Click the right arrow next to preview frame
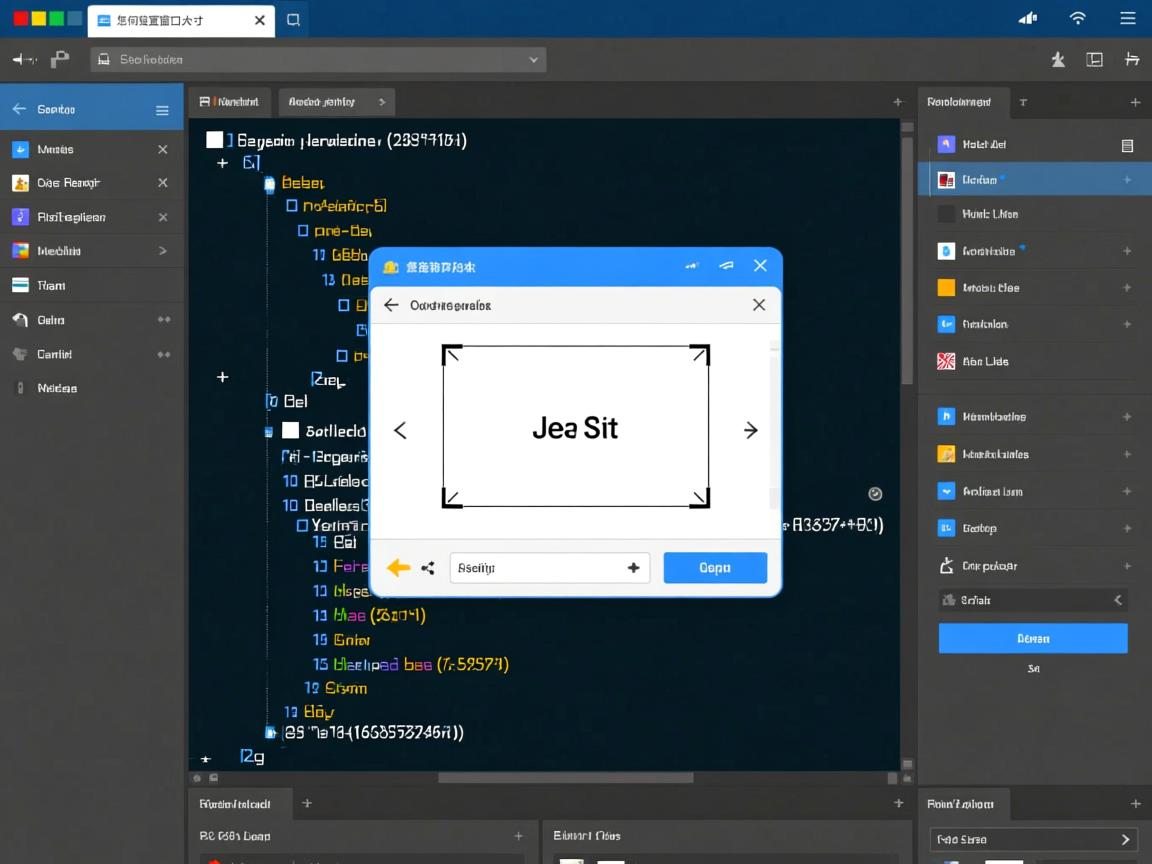Viewport: 1152px width, 864px height. click(750, 430)
